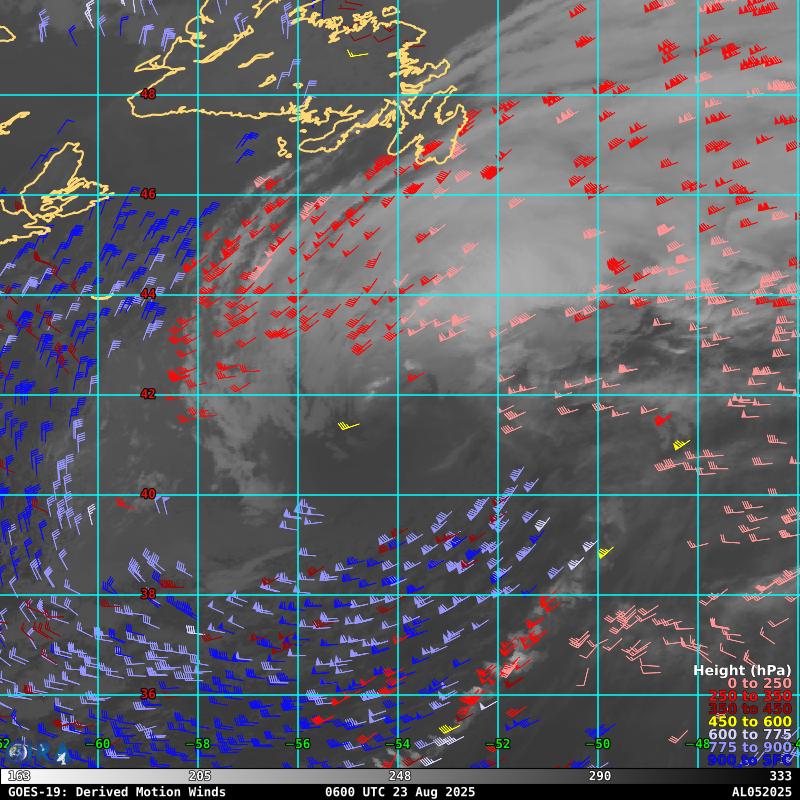The height and width of the screenshot is (800, 800).
Task: Click the latitude label 38
Action: (148, 594)
